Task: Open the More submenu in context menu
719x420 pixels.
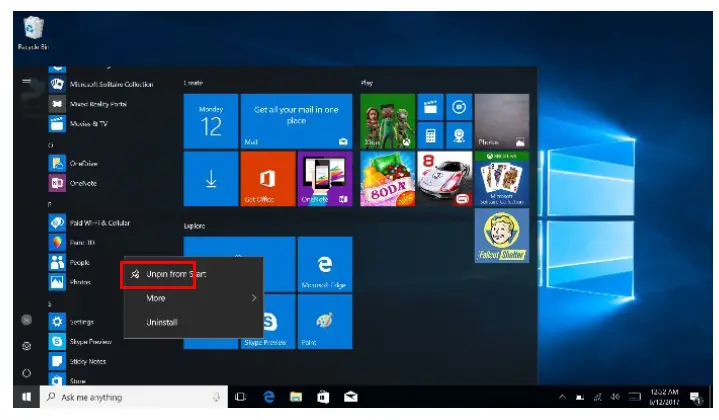Action: 194,298
